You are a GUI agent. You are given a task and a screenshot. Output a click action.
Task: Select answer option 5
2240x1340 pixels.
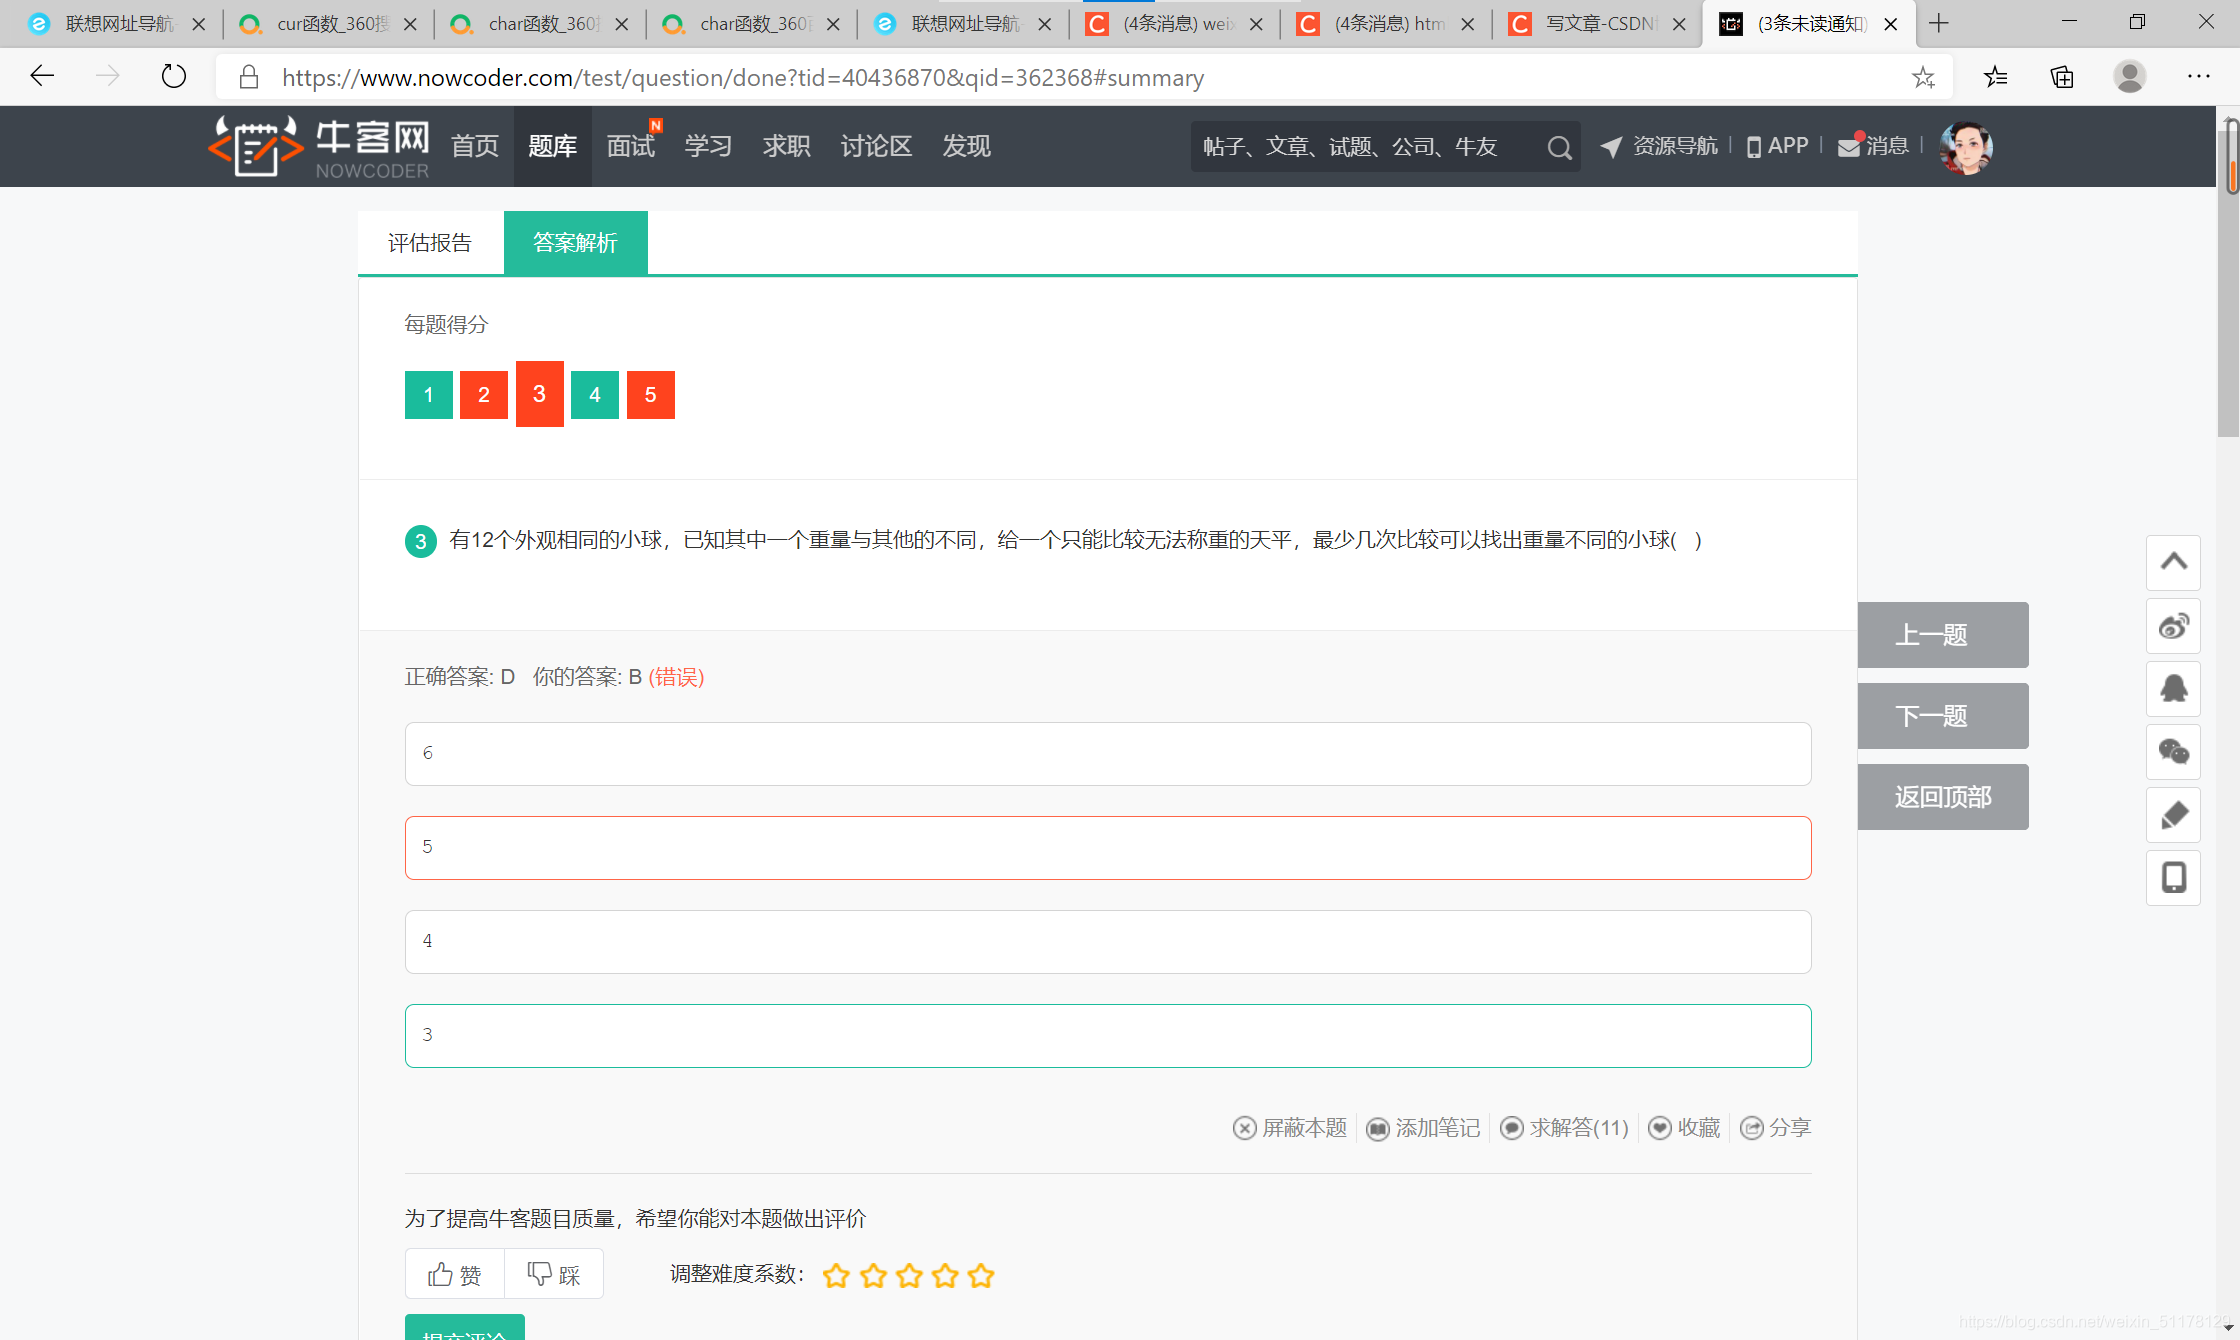tap(1108, 848)
